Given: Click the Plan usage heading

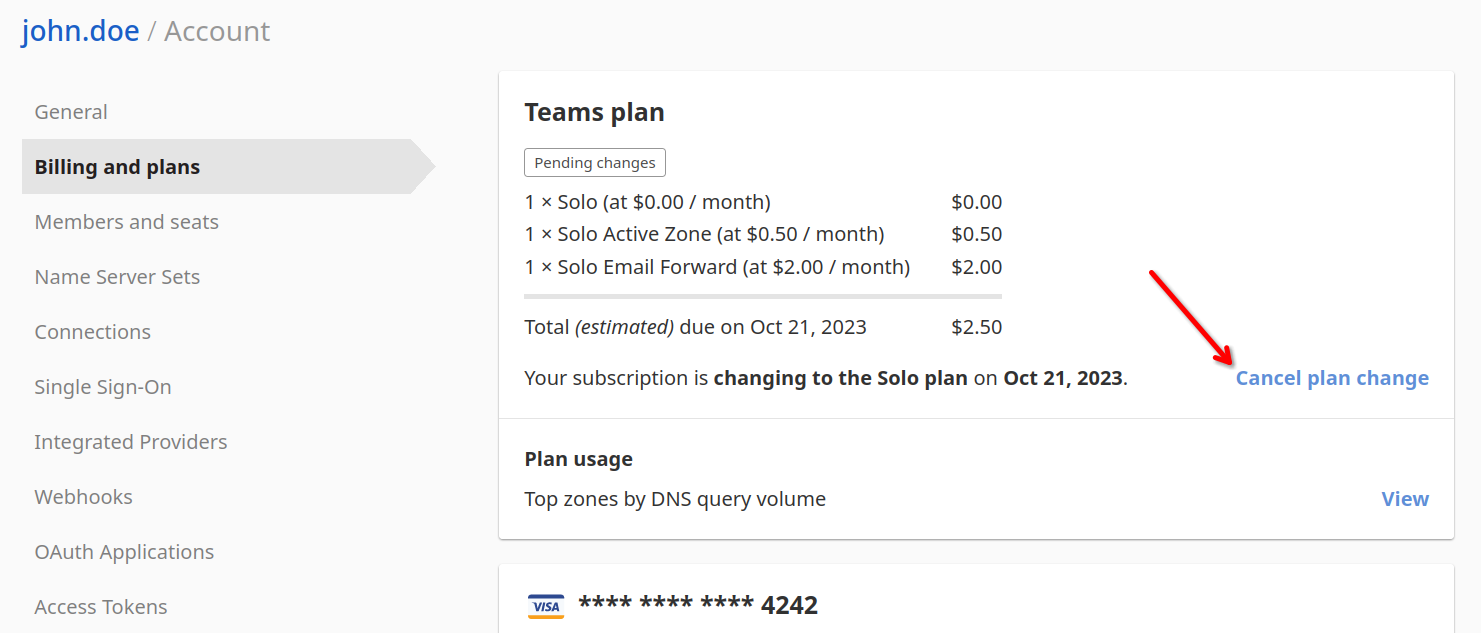Looking at the screenshot, I should tap(578, 458).
